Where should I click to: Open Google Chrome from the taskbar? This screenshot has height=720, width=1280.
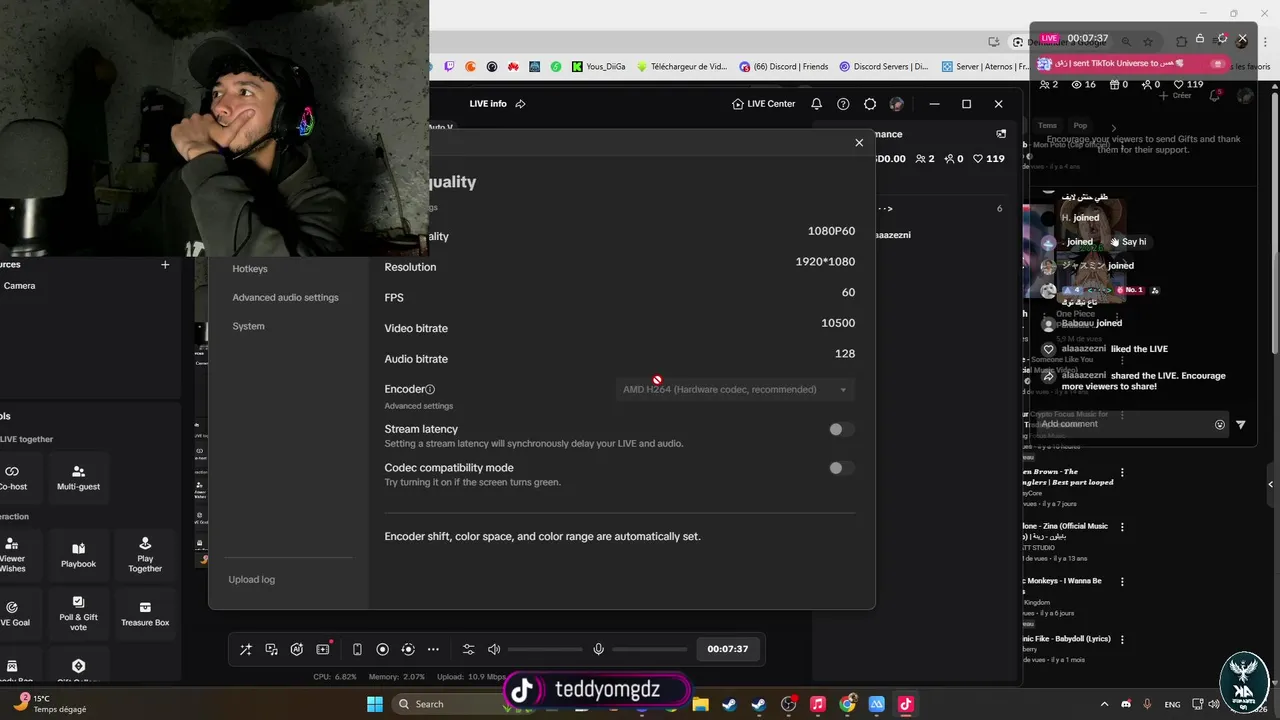pos(847,704)
